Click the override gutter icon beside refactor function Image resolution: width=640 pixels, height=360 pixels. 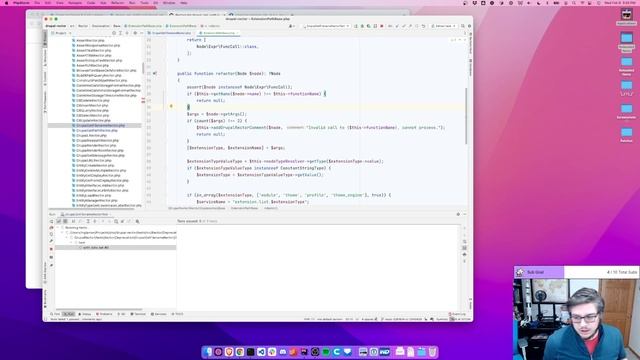click(x=155, y=73)
